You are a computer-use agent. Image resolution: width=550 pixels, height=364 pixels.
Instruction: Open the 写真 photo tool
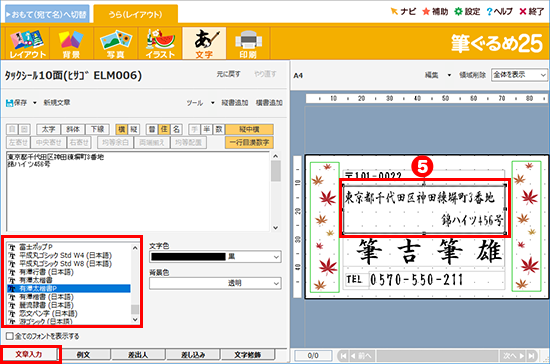pyautogui.click(x=115, y=43)
